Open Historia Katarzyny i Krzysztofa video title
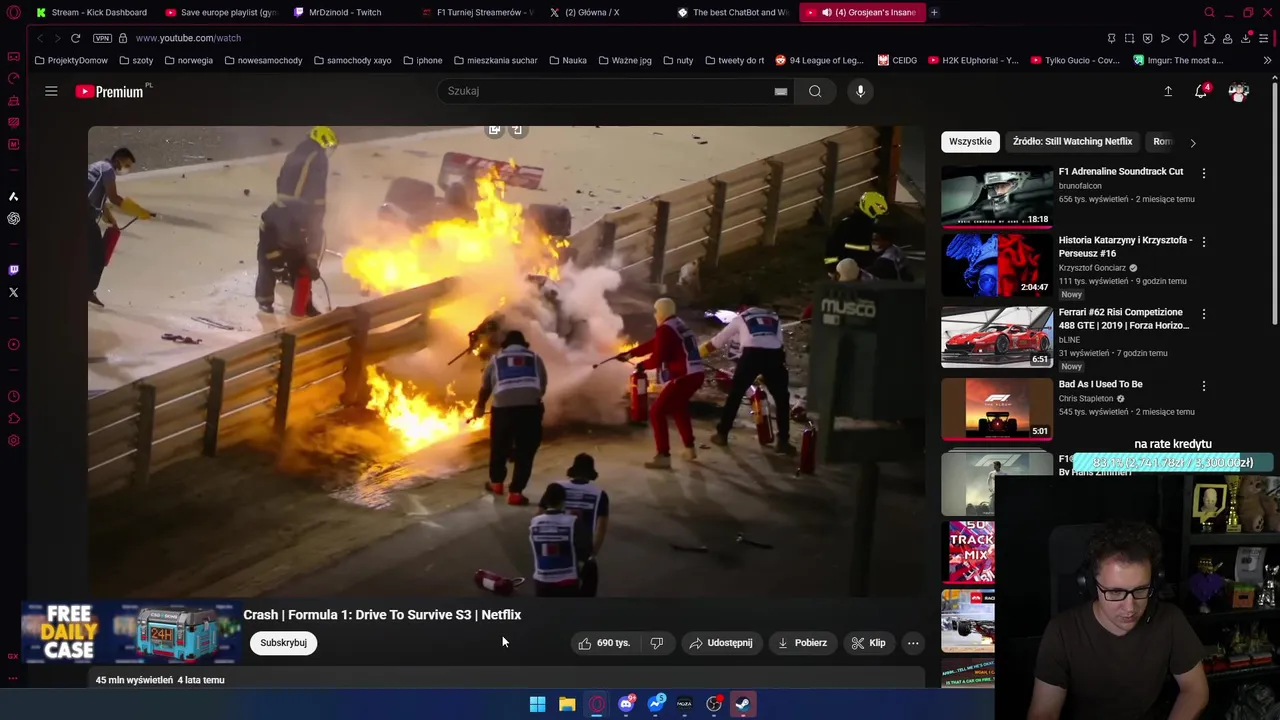This screenshot has height=720, width=1280. 1125,247
